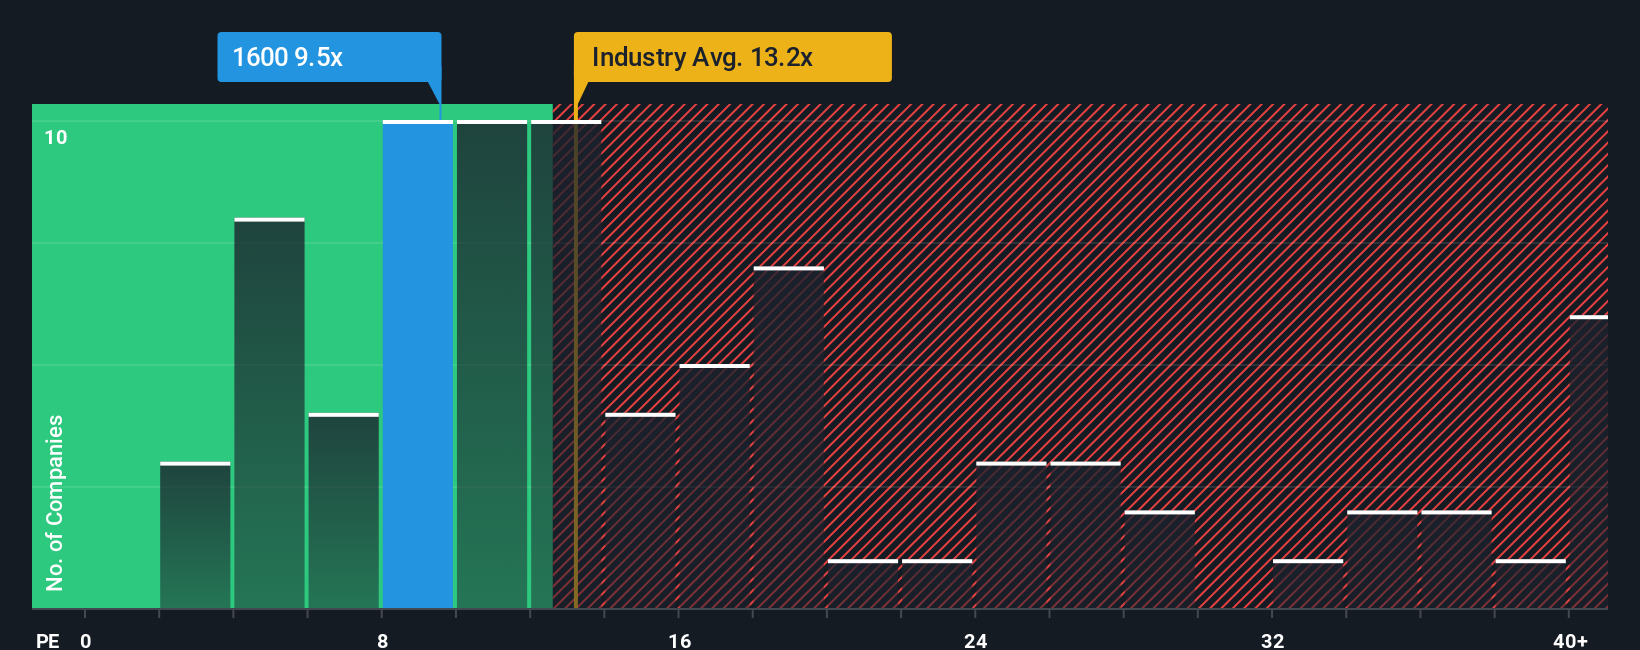Click the PE axis label 16
The width and height of the screenshot is (1640, 650).
click(680, 640)
